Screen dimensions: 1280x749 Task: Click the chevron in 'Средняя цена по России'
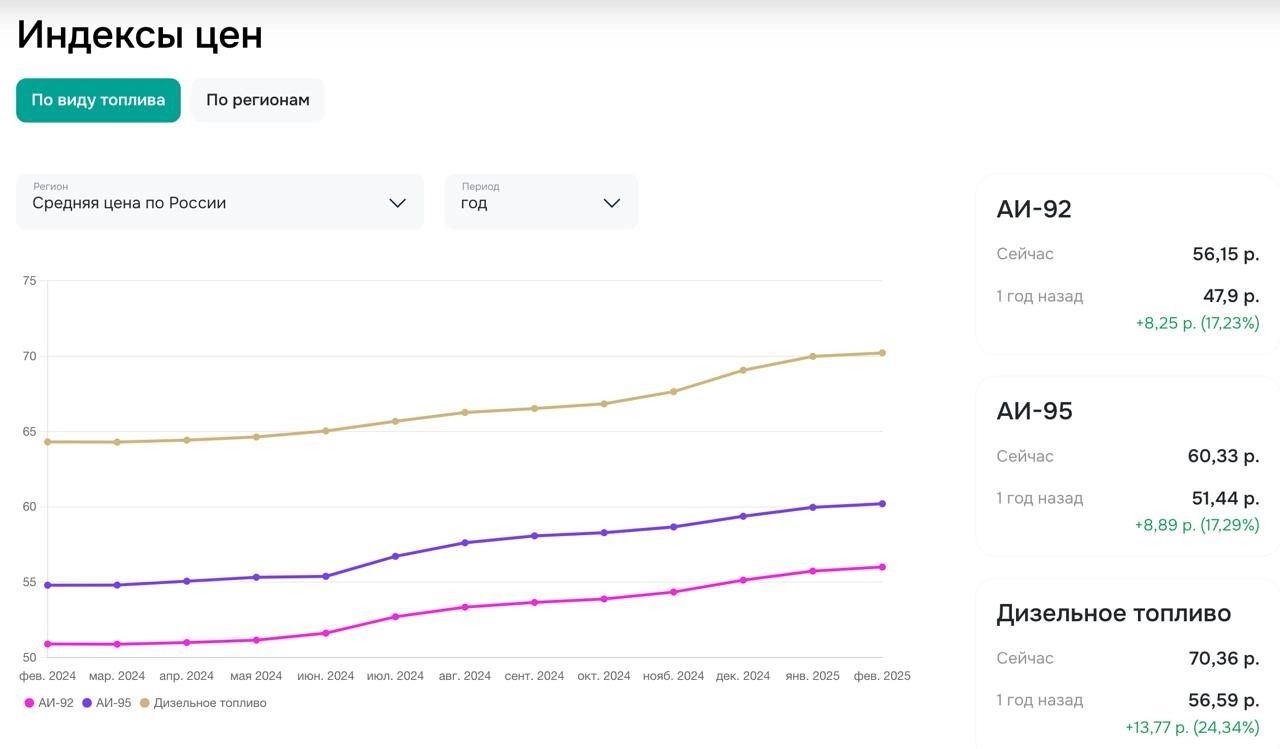point(397,203)
